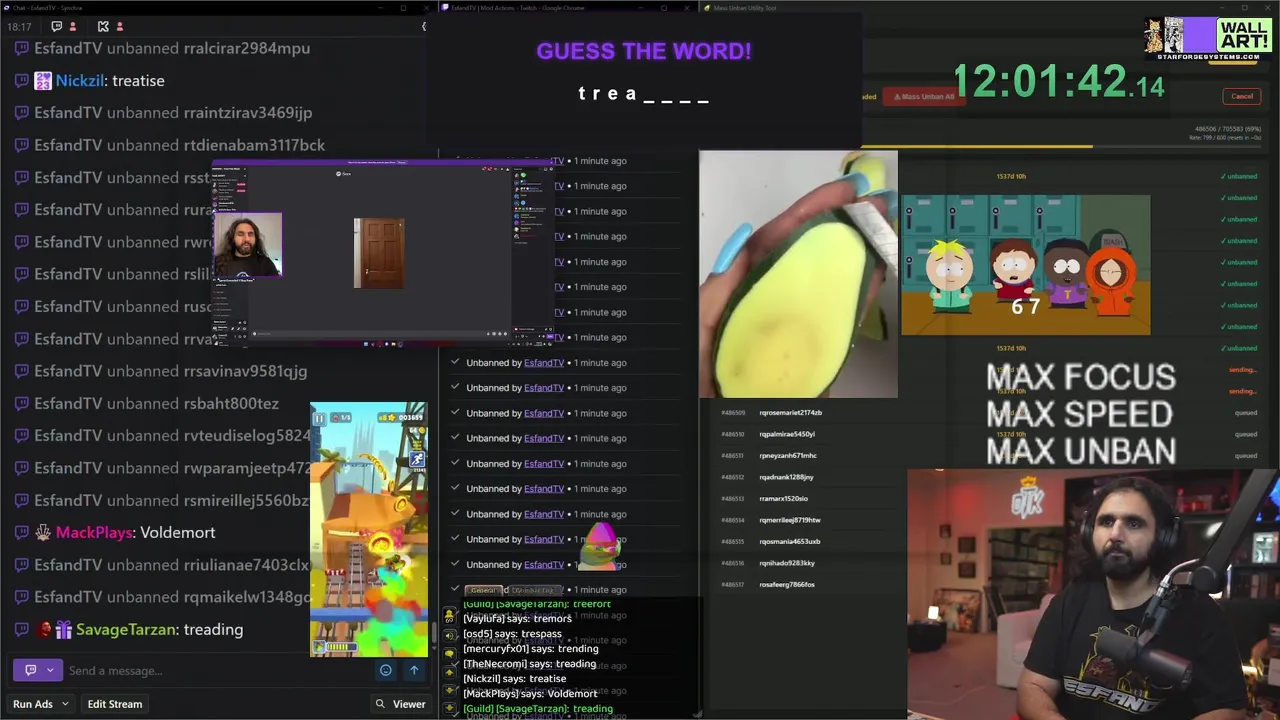
Task: Click SavageTarzan's avatar badge in chat
Action: [44, 630]
